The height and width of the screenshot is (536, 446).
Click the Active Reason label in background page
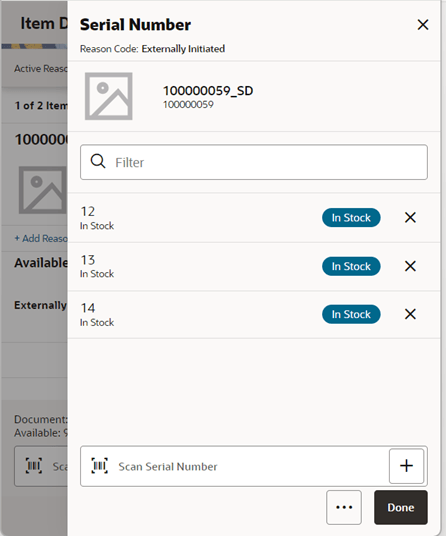point(41,68)
